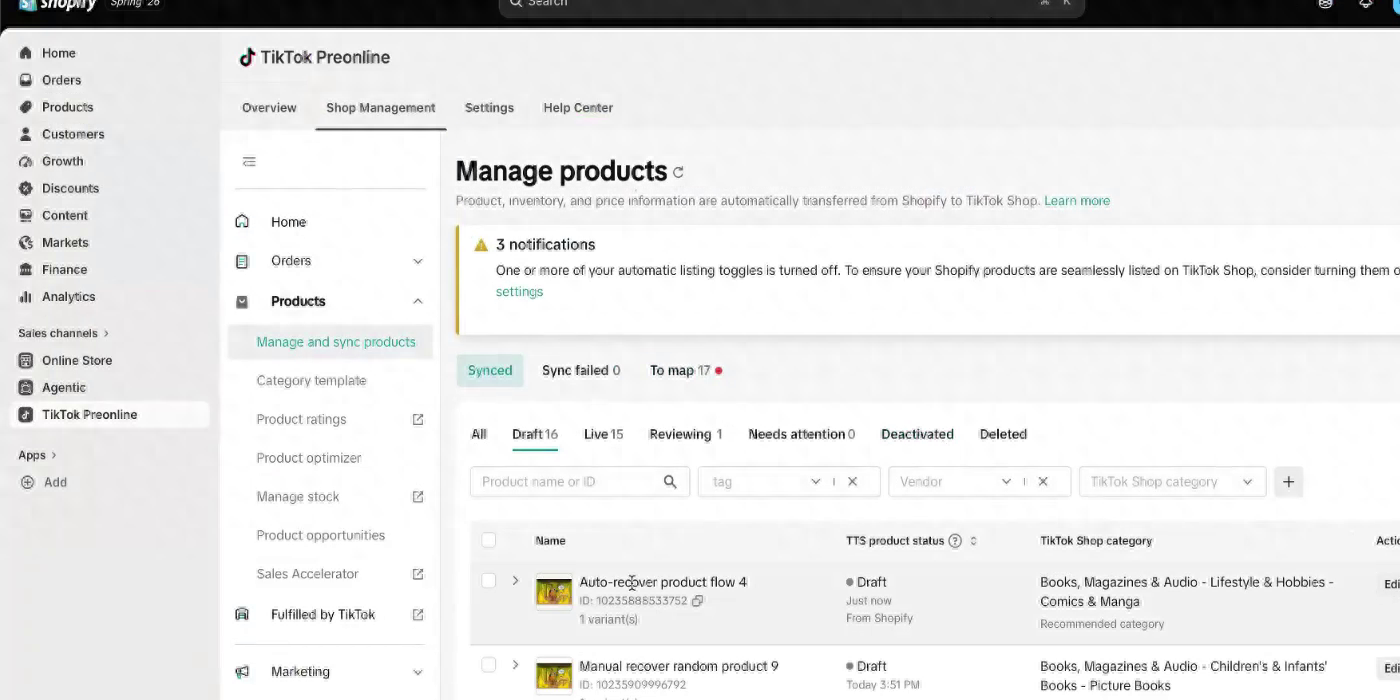Screen dimensions: 1400x700
Task: Open Analytics icon in Shopify sidebar
Action: [26, 297]
